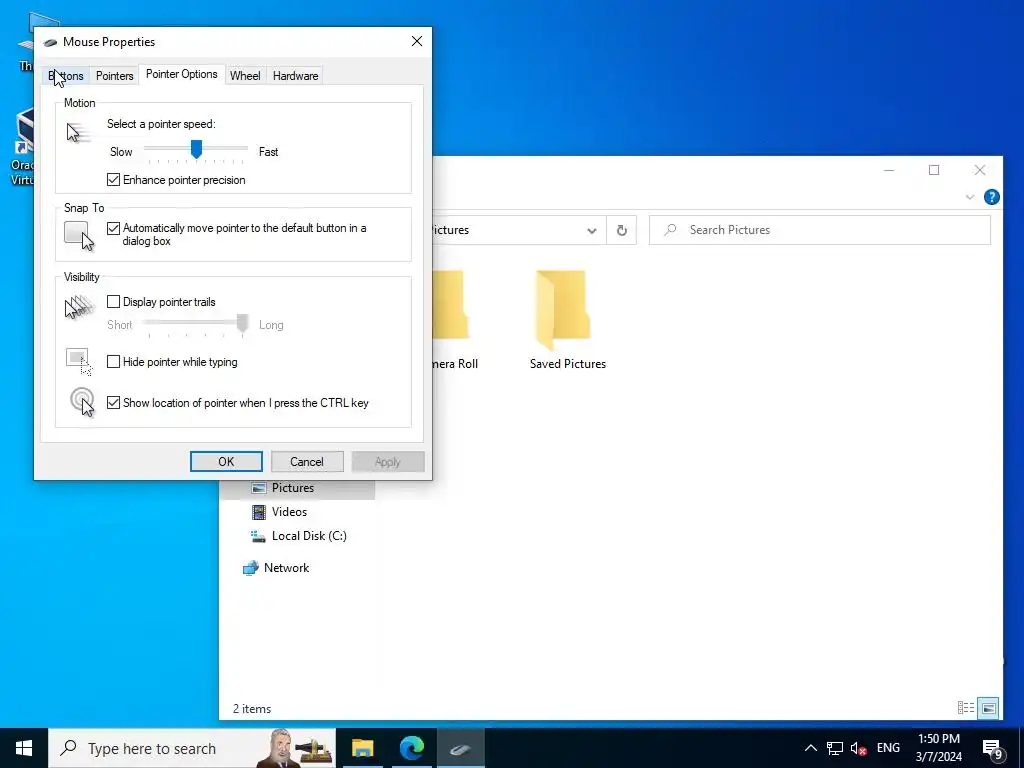Click the search highlight image in taskbar
The image size is (1024, 768).
(295, 748)
